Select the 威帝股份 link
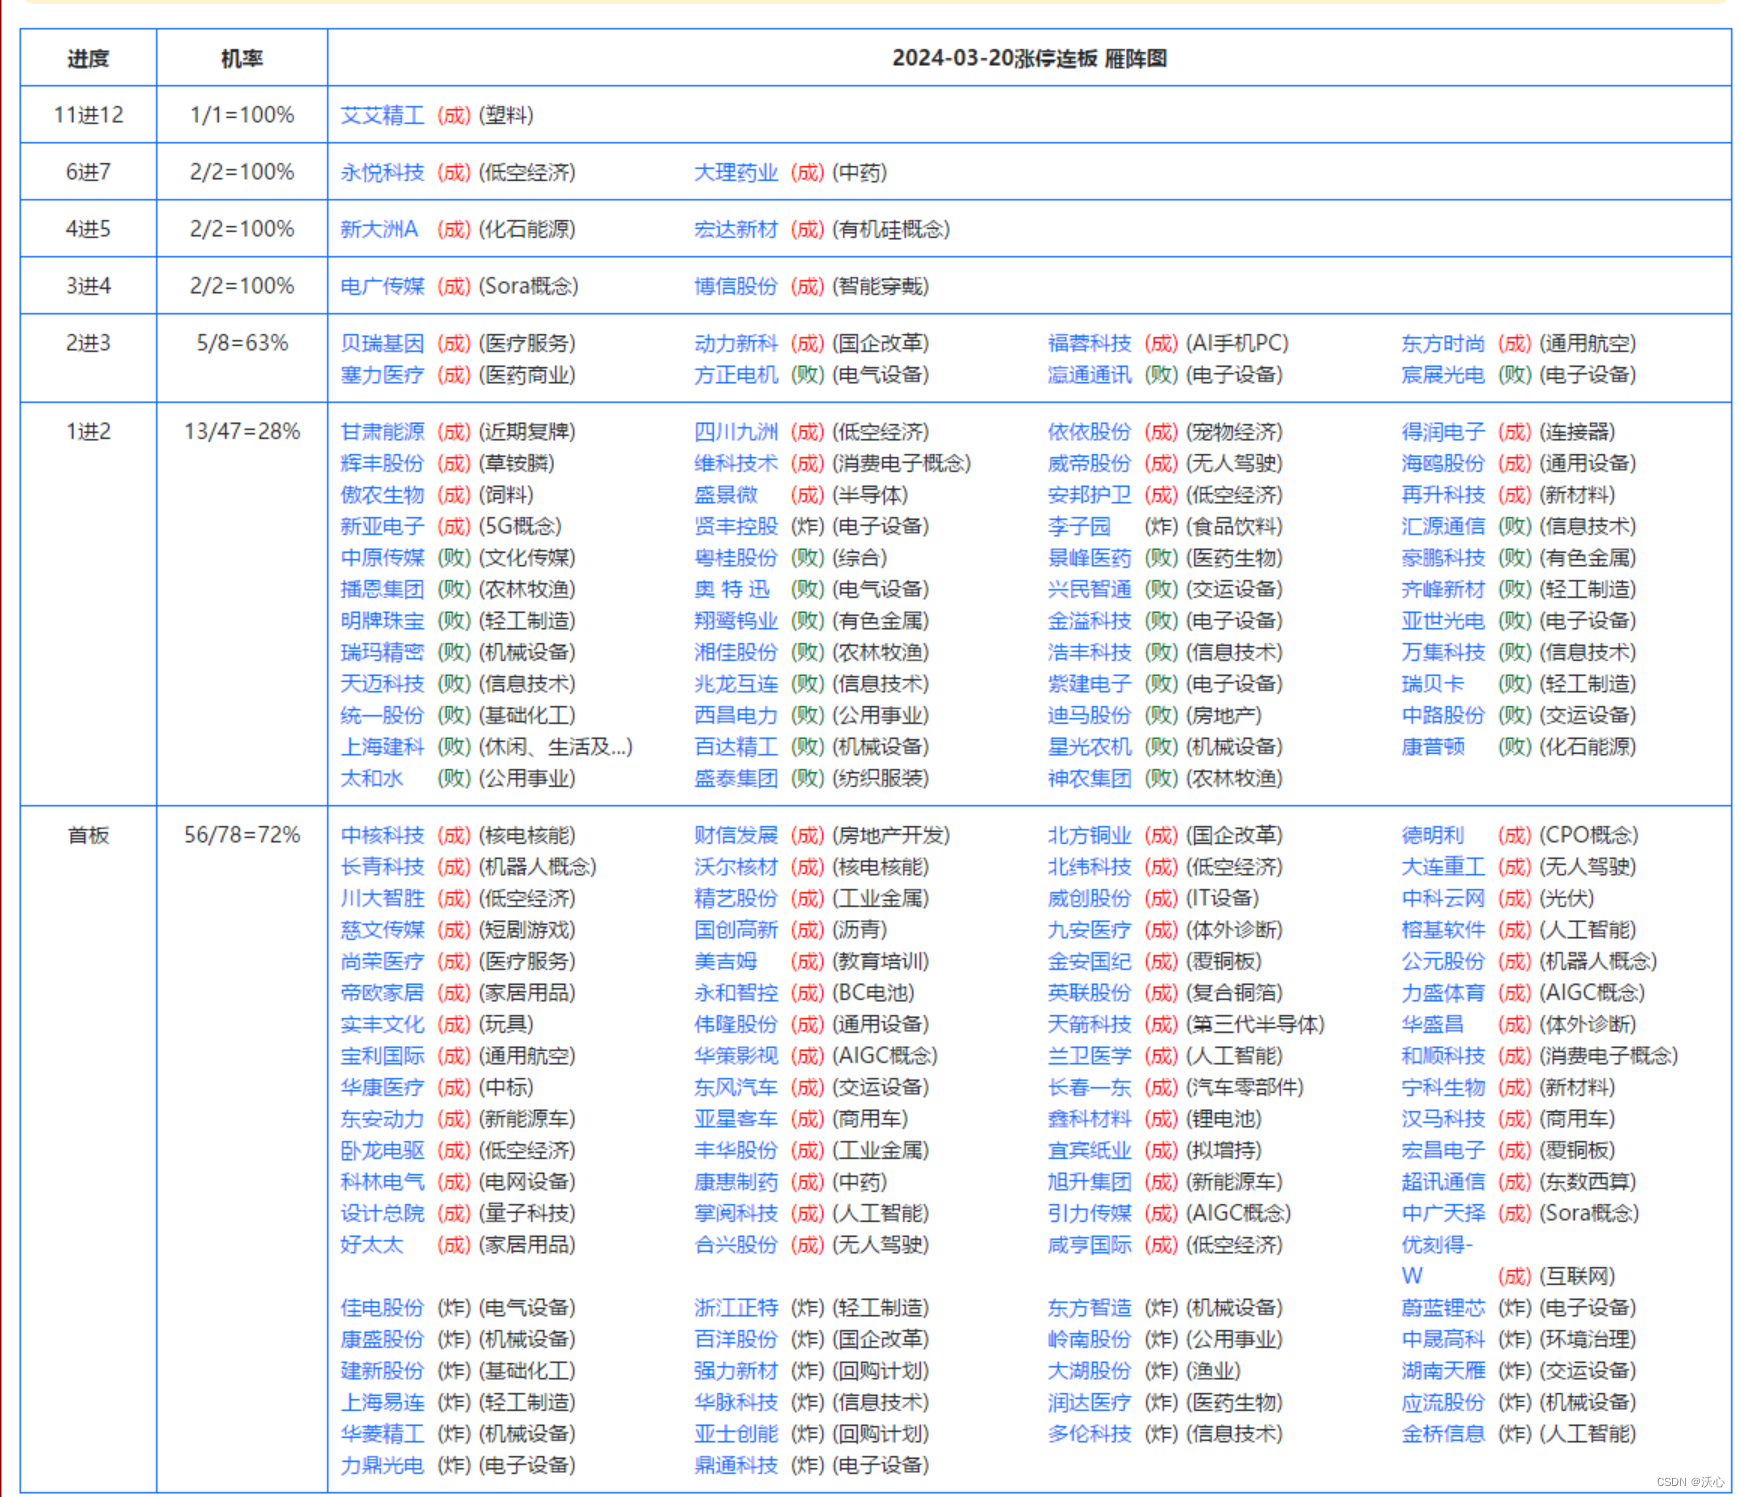 coord(1089,463)
